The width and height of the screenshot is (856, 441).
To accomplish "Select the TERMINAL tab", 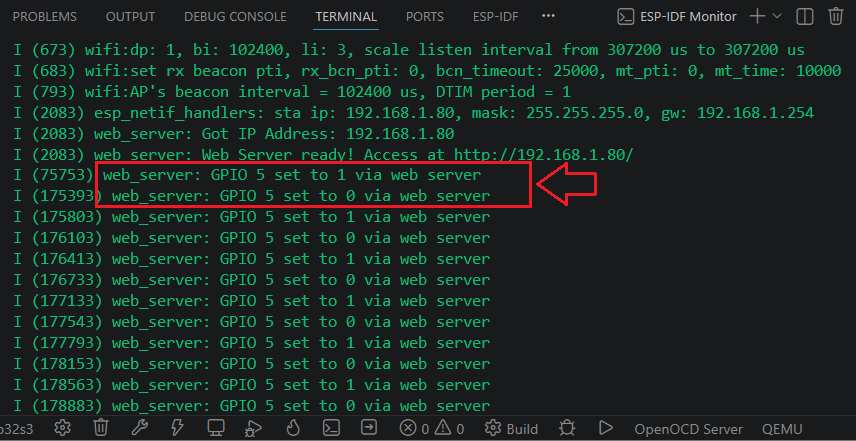I will [346, 17].
